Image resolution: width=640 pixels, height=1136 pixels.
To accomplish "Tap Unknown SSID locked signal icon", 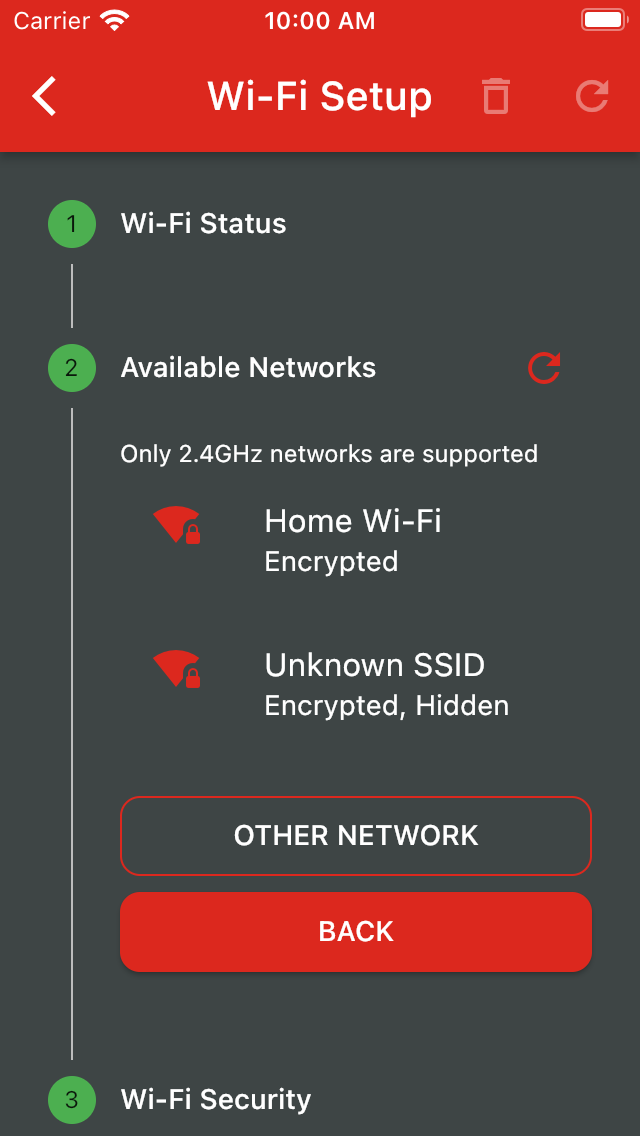I will (177, 669).
